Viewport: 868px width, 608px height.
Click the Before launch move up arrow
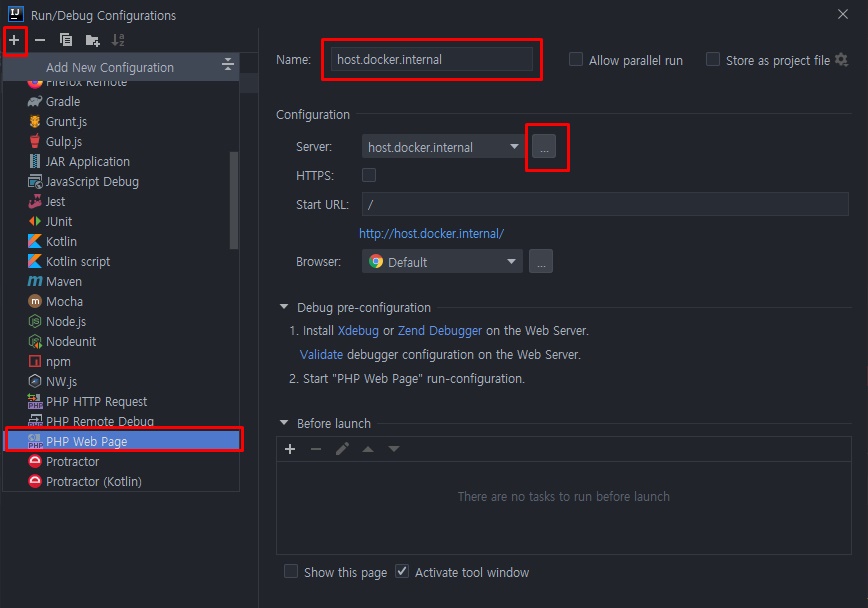point(368,449)
